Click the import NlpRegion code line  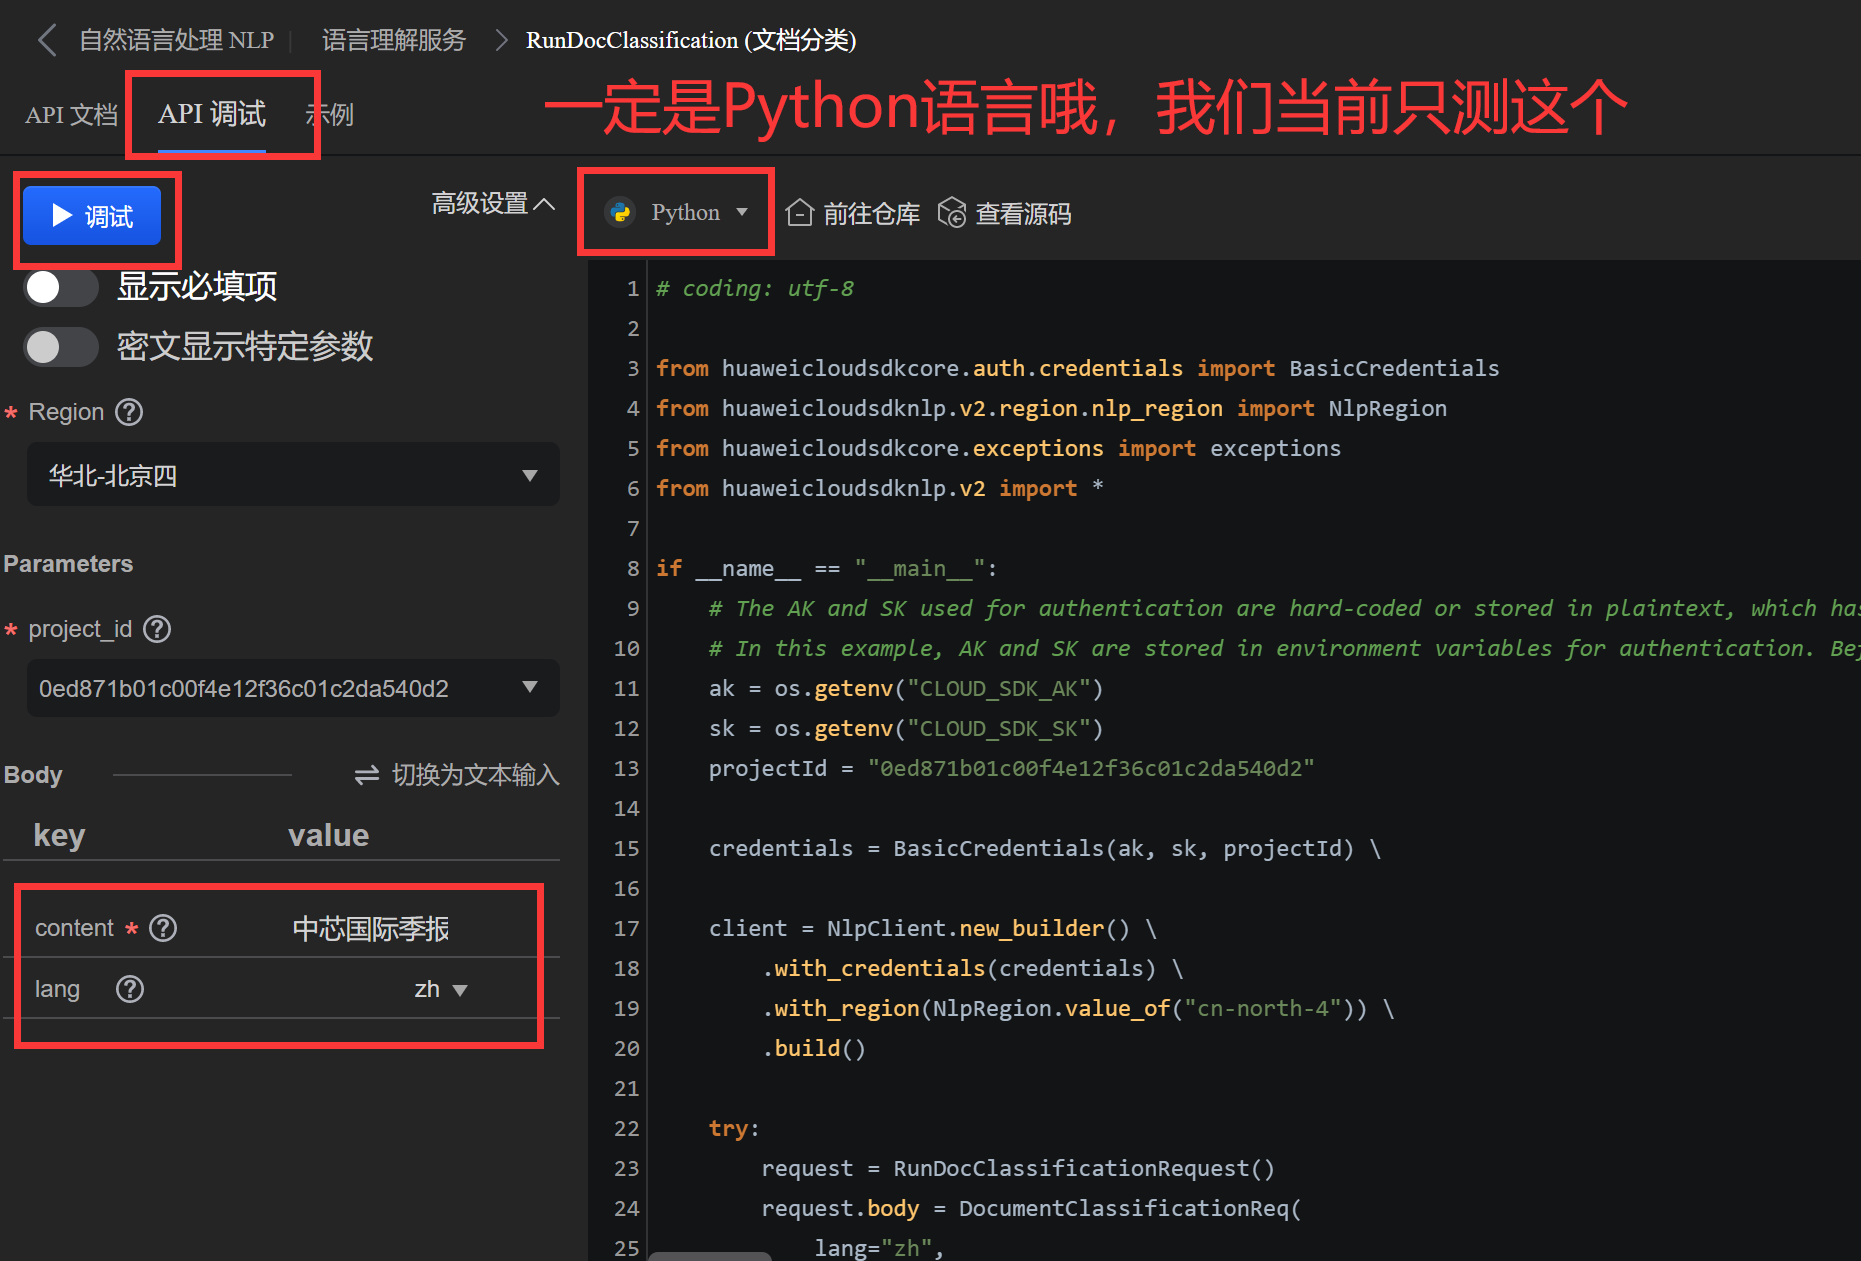pos(1051,408)
